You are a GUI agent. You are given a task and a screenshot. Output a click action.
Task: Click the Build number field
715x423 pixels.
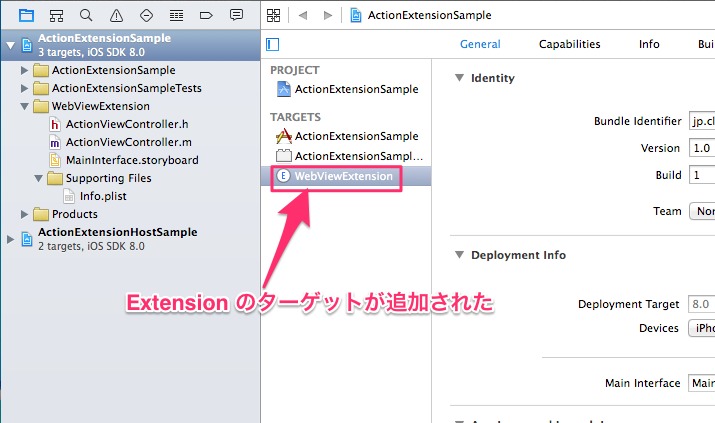702,175
